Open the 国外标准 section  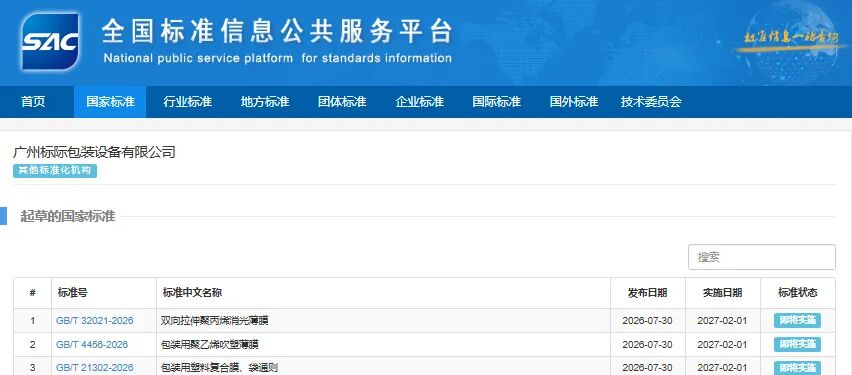click(573, 102)
